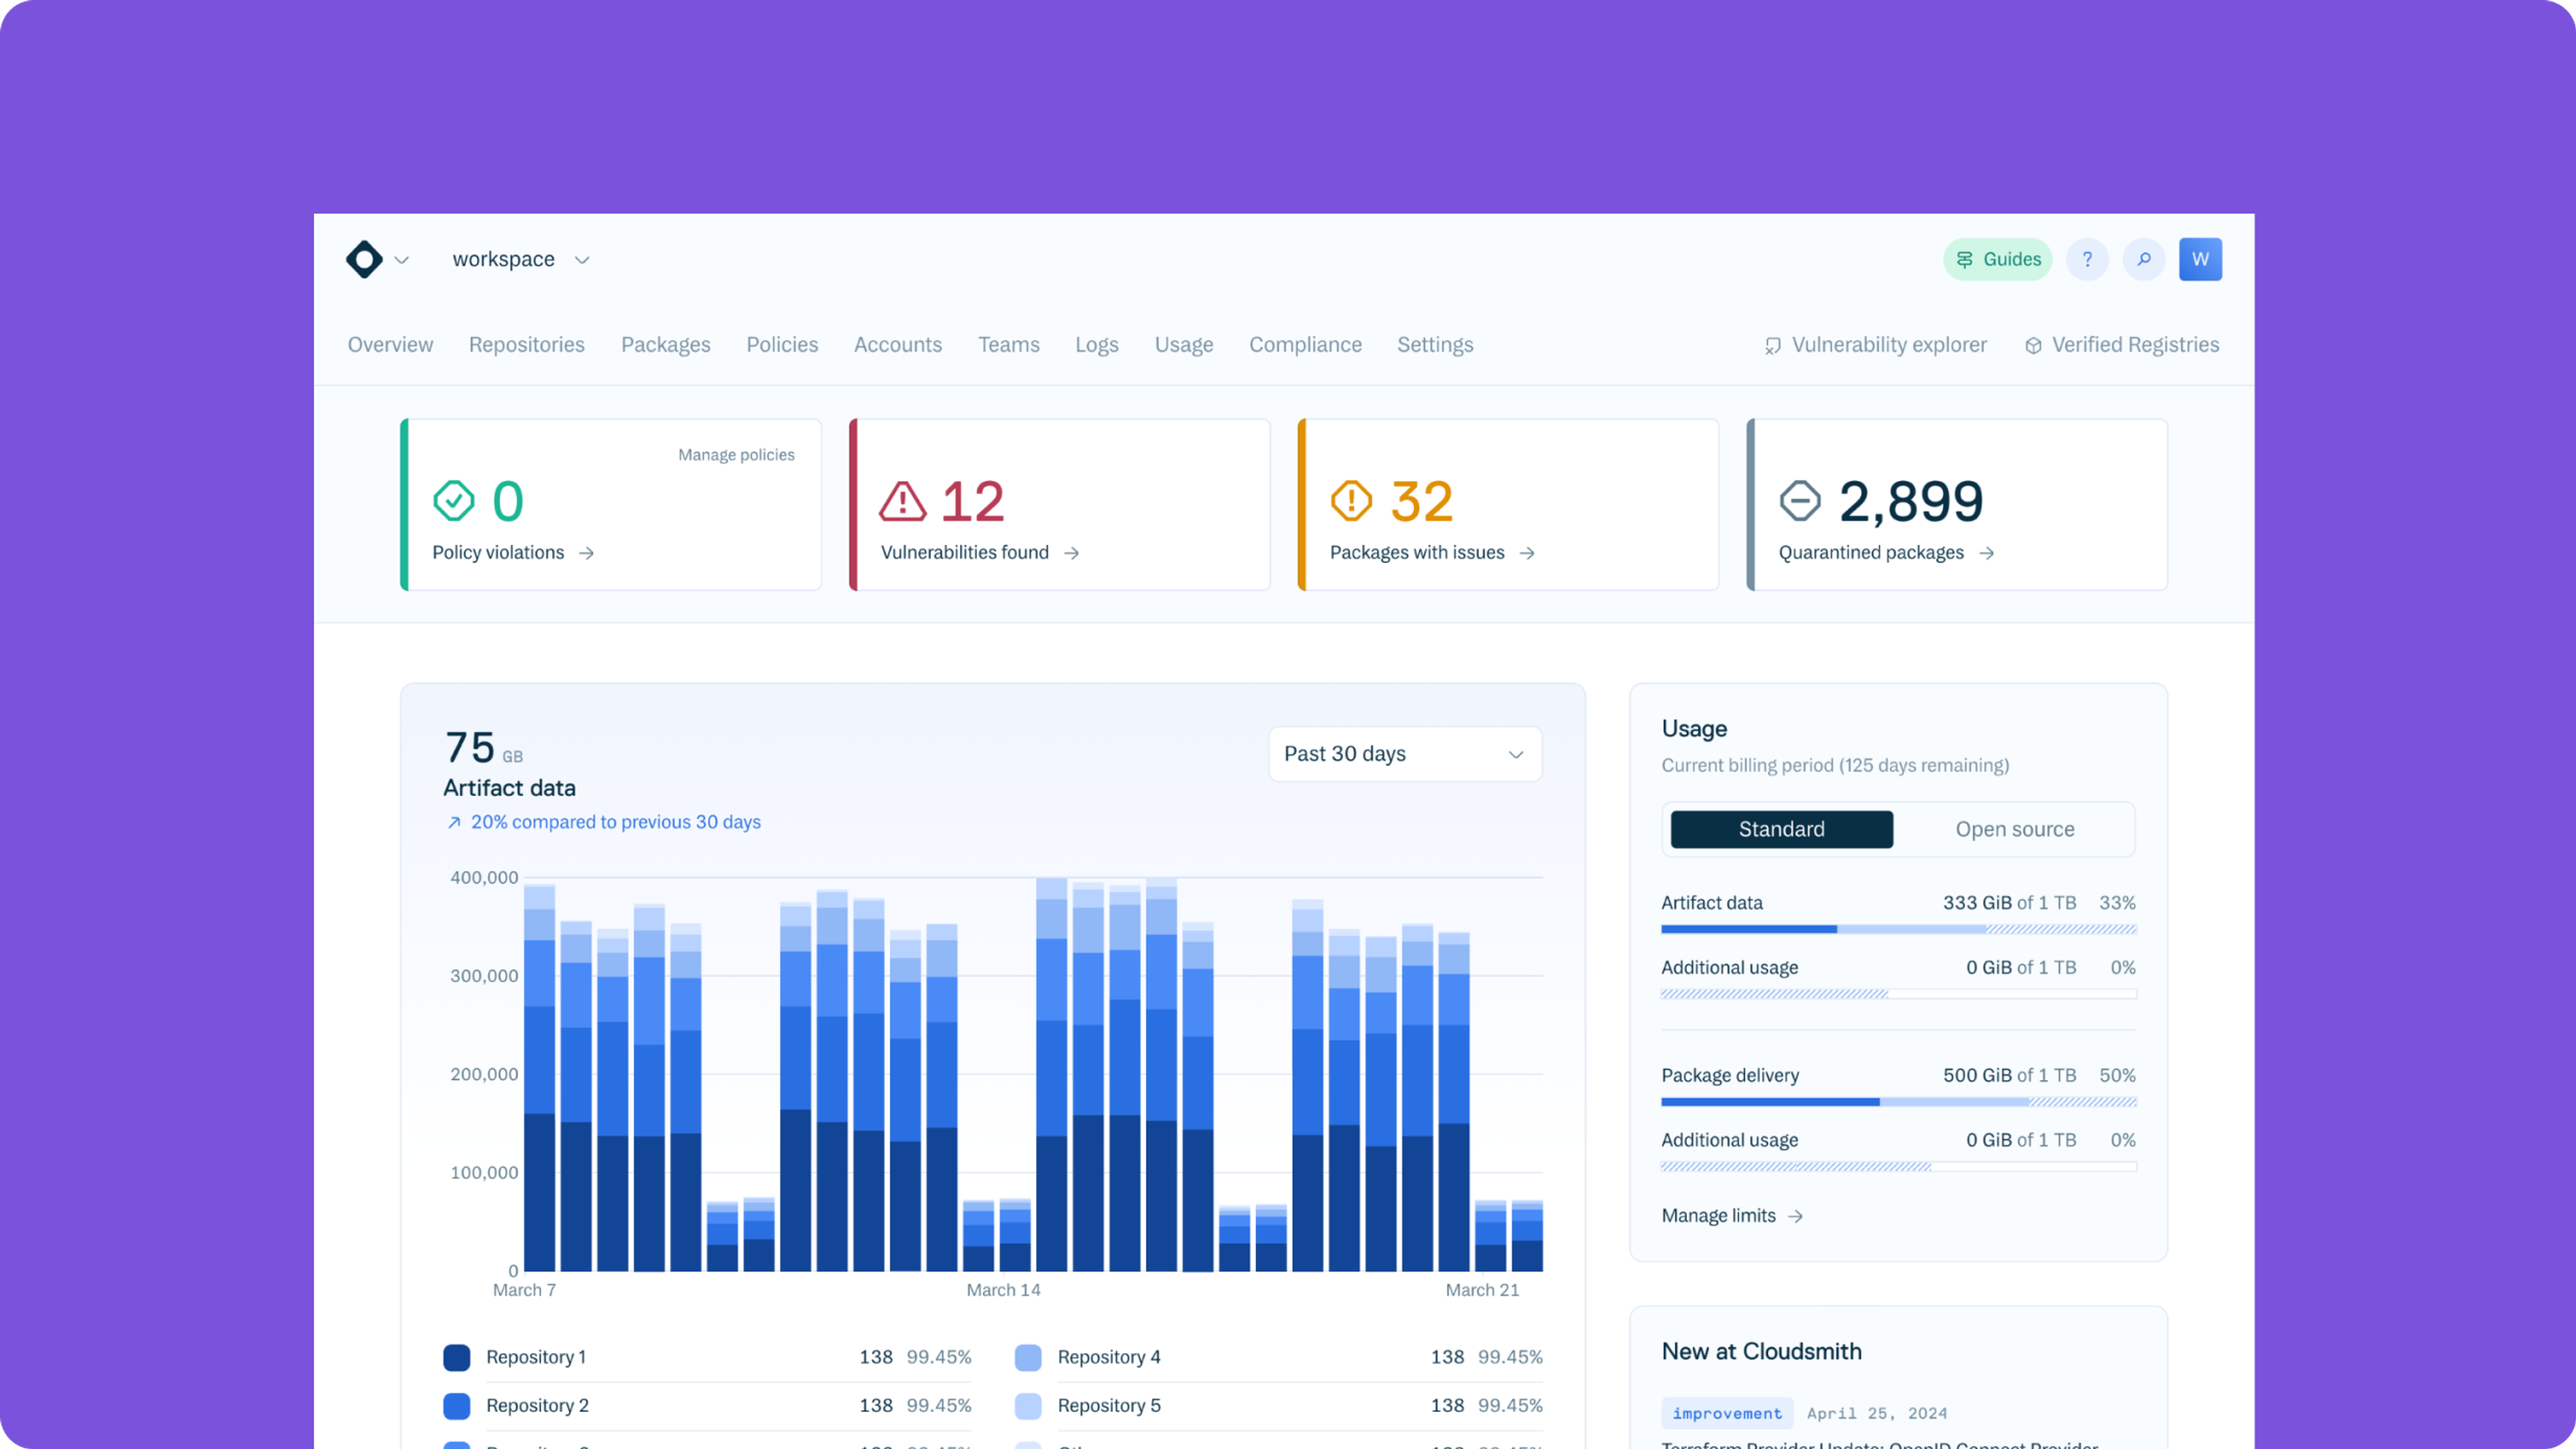The height and width of the screenshot is (1449, 2576).
Task: Select the Standard usage toggle
Action: [1781, 829]
